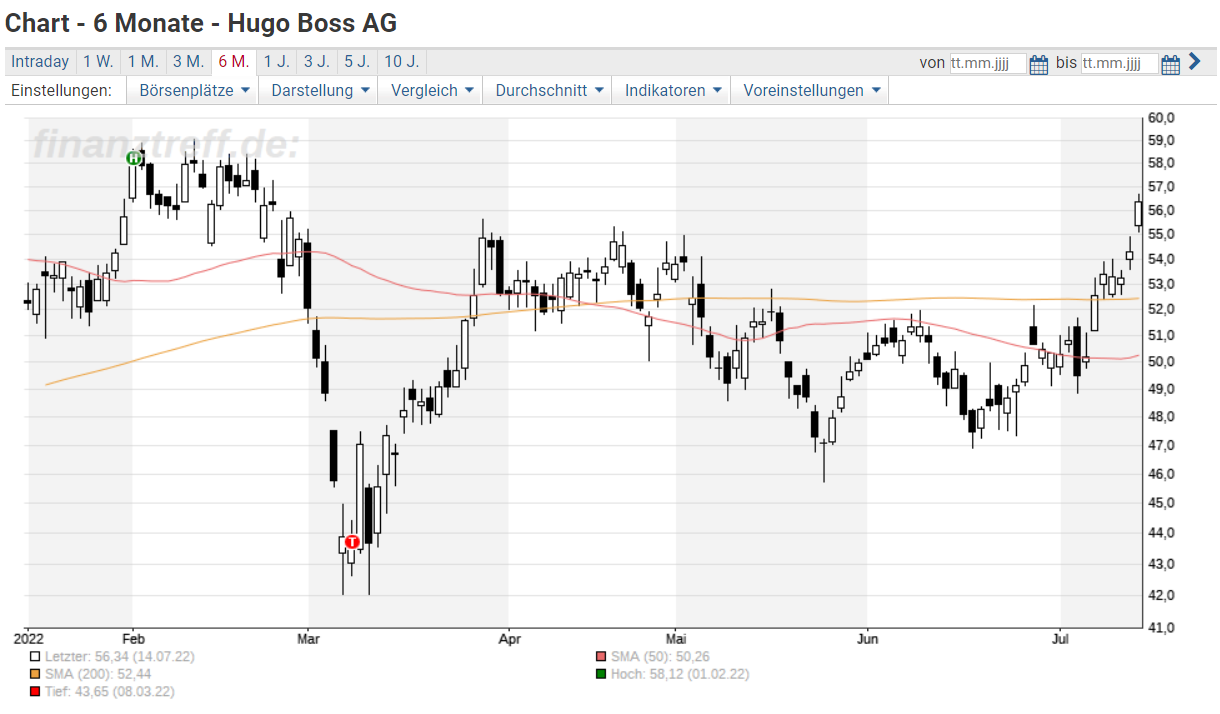Click the 'Apr' x-axis label

coord(509,637)
